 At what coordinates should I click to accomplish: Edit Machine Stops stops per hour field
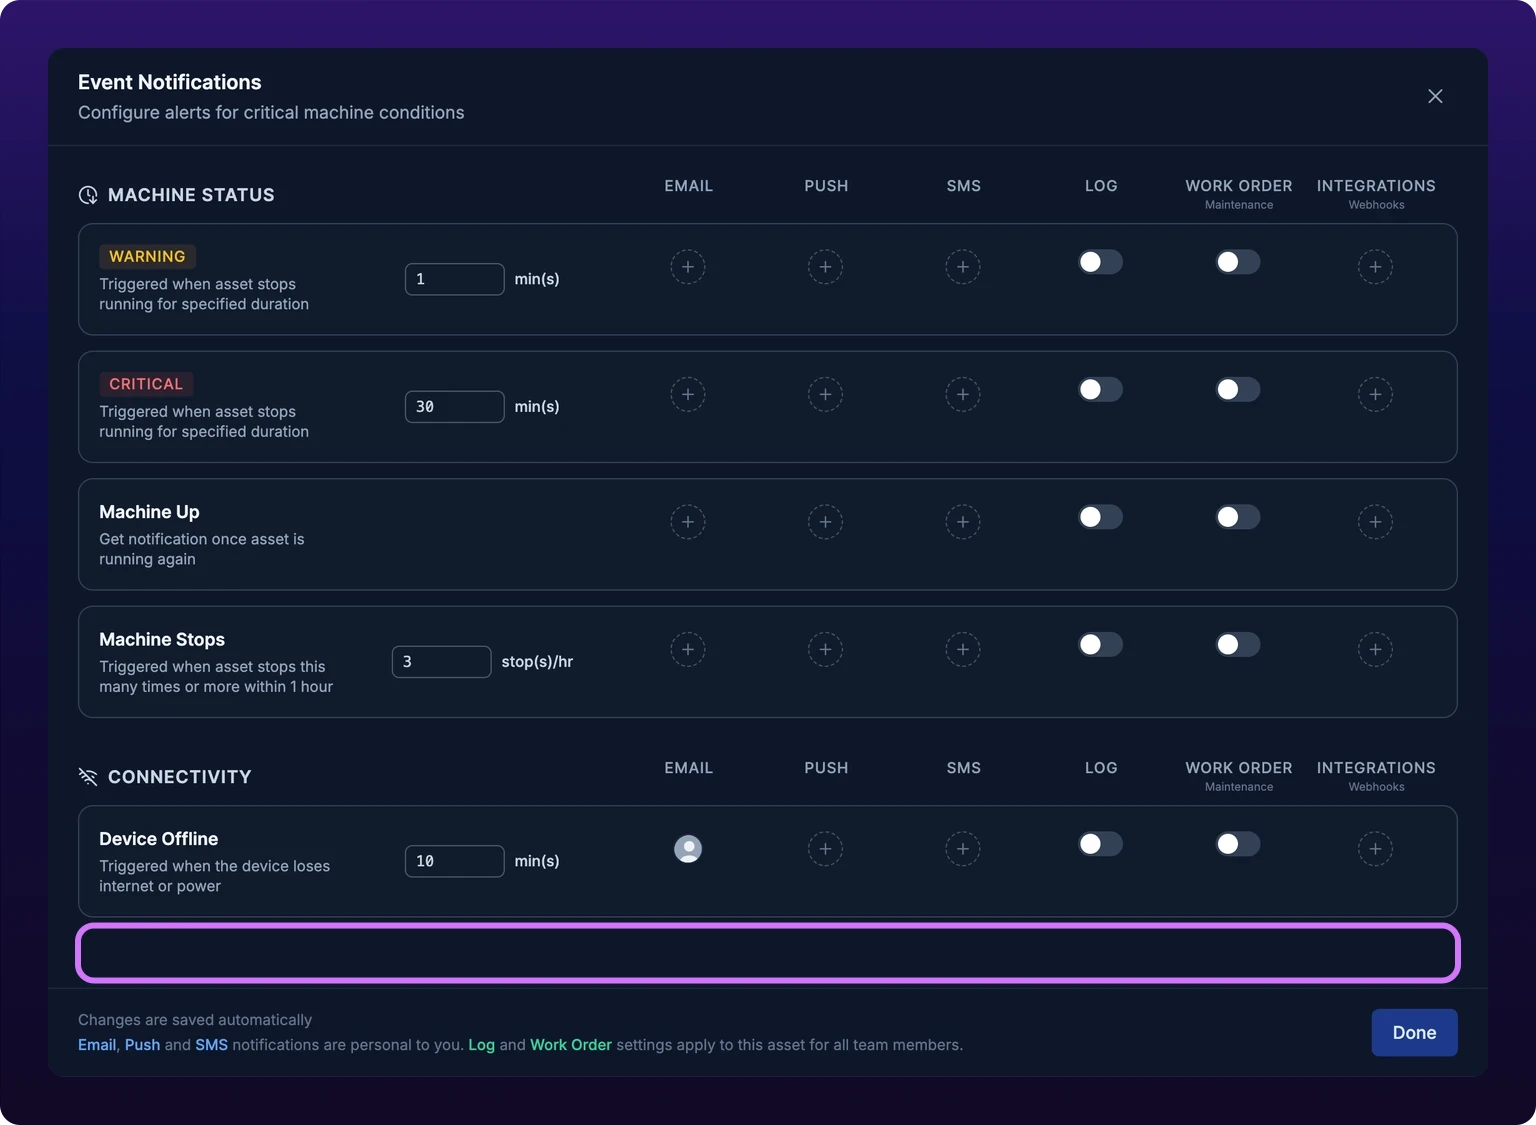[441, 662]
